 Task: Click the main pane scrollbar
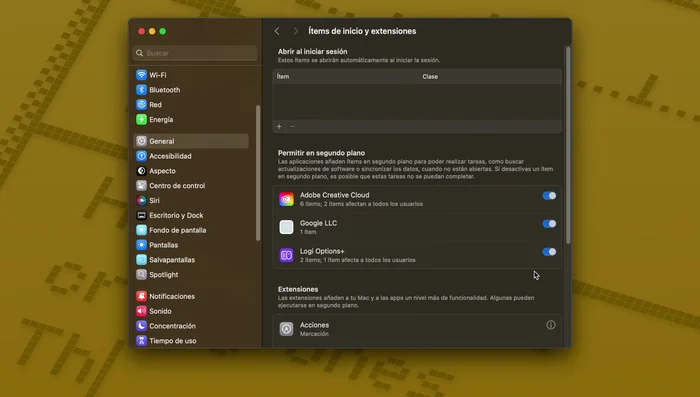click(x=568, y=145)
